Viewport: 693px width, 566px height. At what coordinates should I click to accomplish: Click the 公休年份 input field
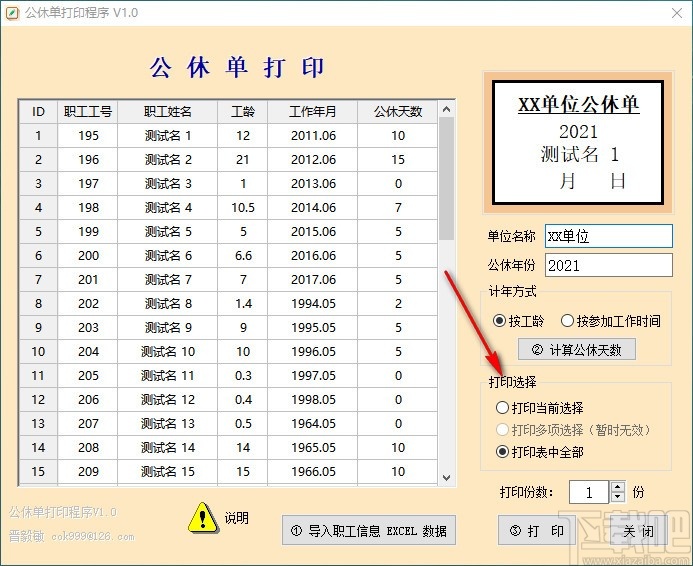click(609, 265)
